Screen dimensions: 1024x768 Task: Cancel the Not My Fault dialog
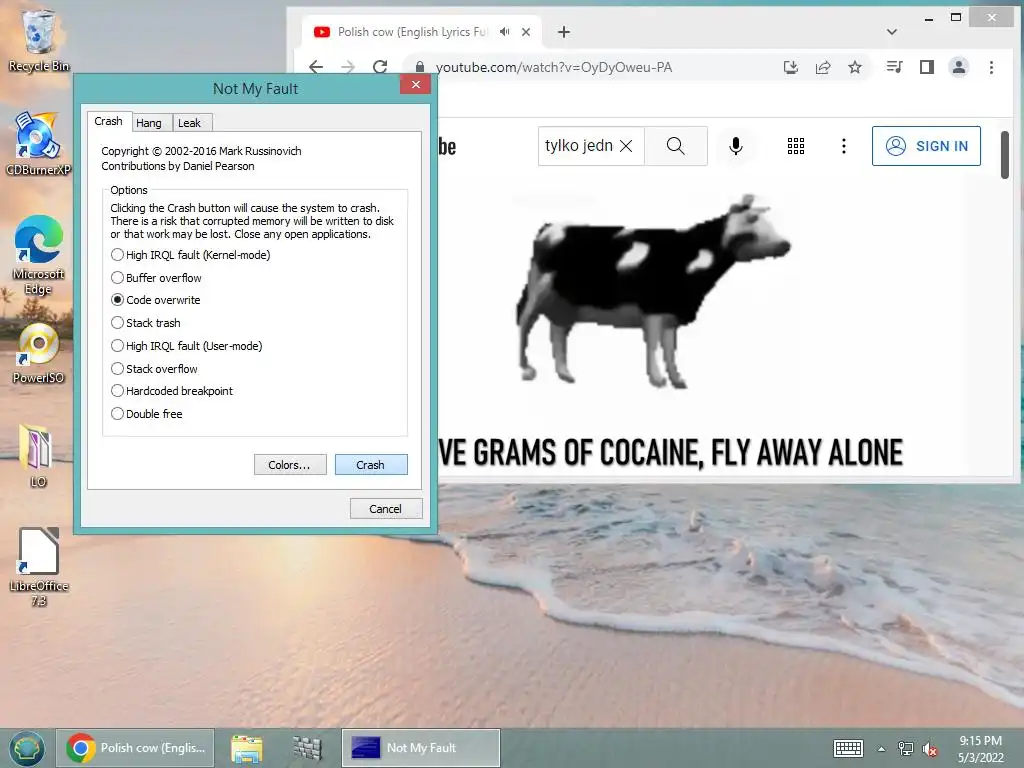click(386, 509)
